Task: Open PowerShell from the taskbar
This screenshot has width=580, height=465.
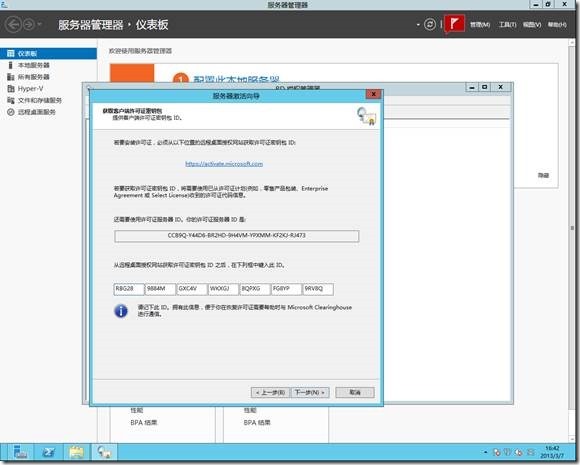Action: coord(48,452)
